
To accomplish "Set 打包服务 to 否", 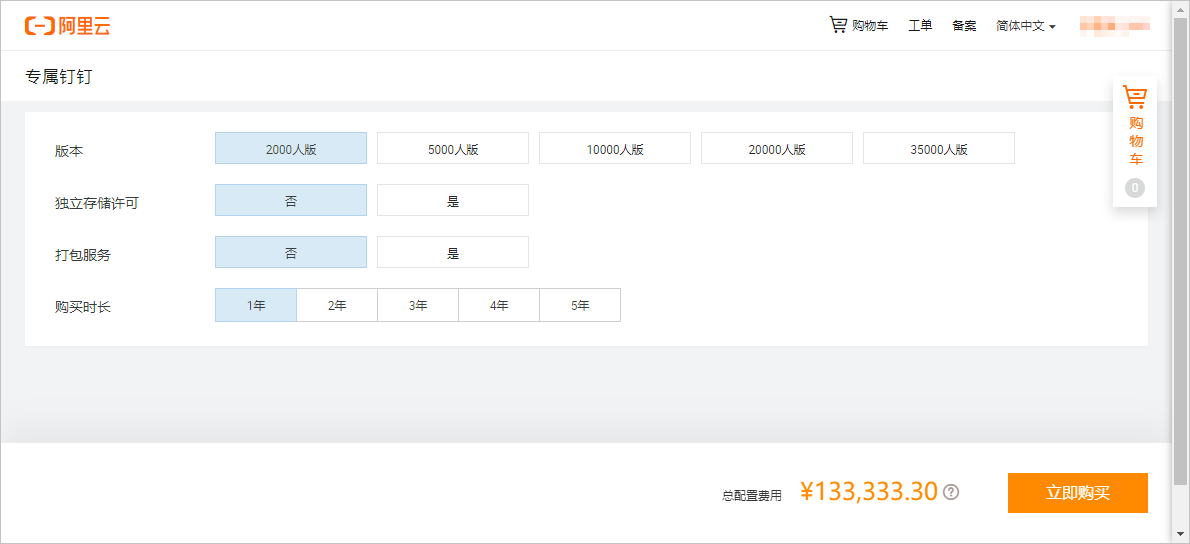I will point(291,252).
